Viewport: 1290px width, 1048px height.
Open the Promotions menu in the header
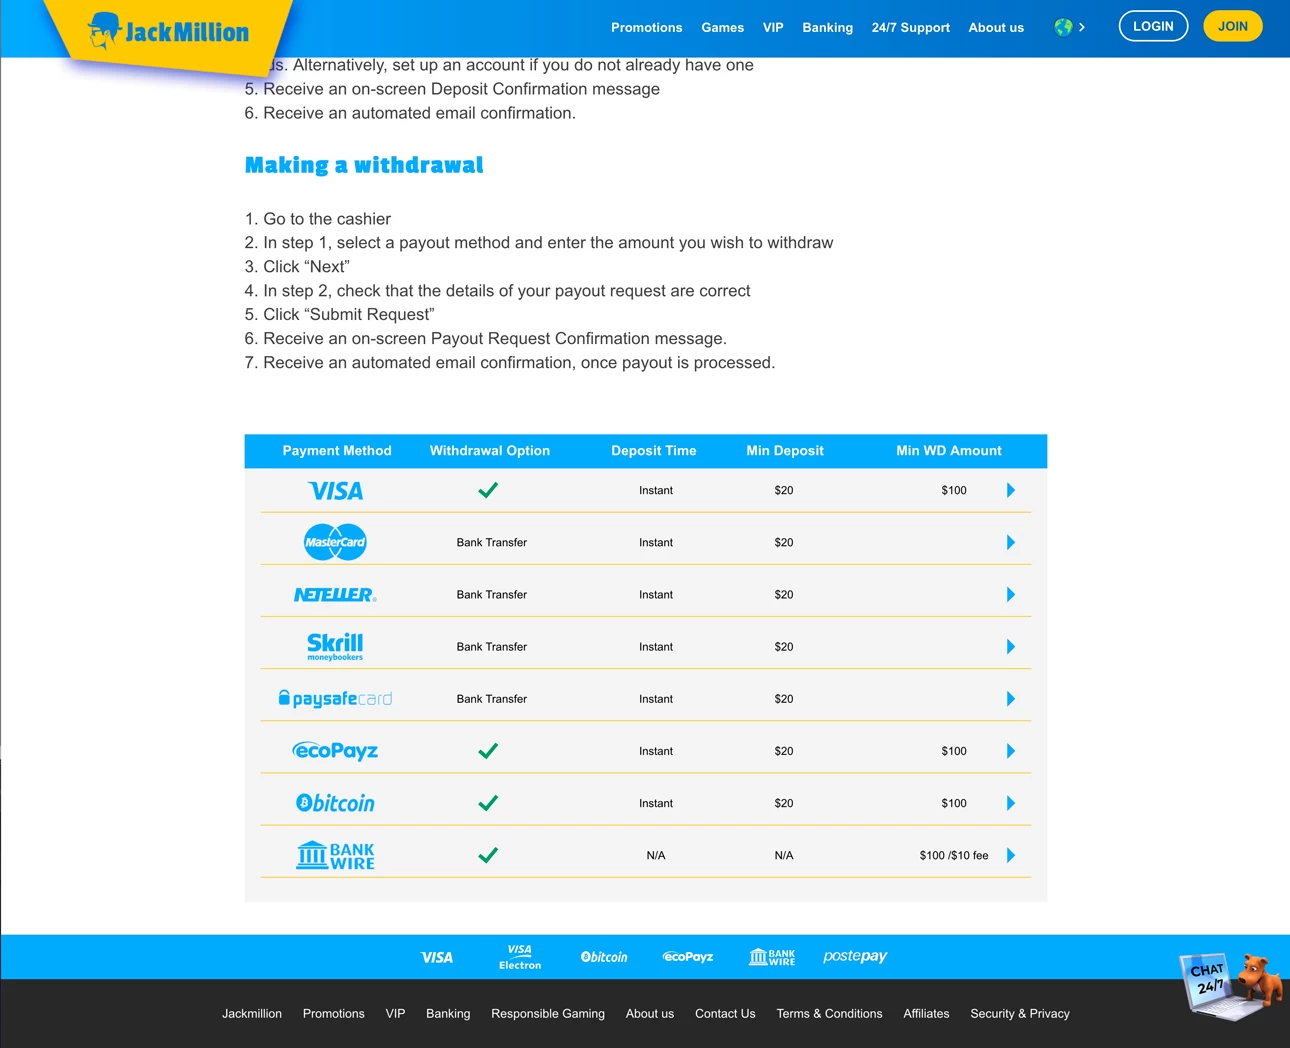647,28
